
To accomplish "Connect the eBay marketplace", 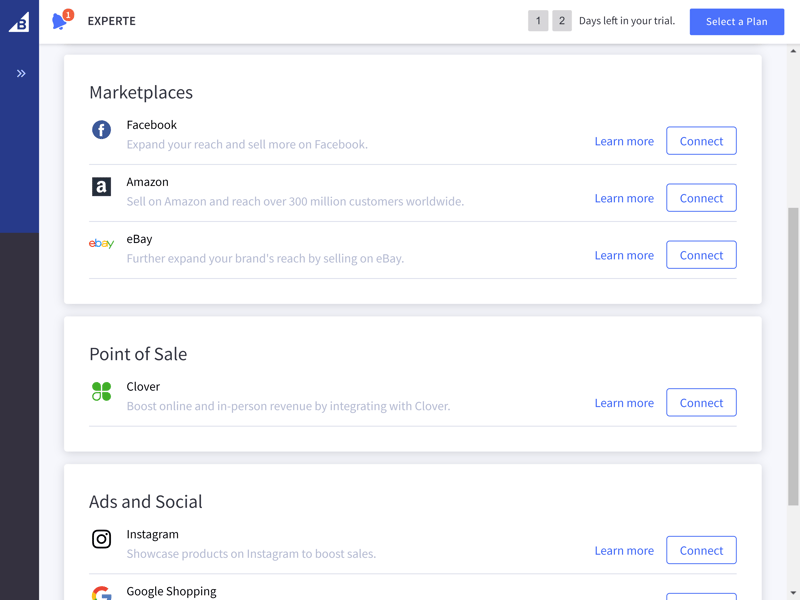I will 701,255.
